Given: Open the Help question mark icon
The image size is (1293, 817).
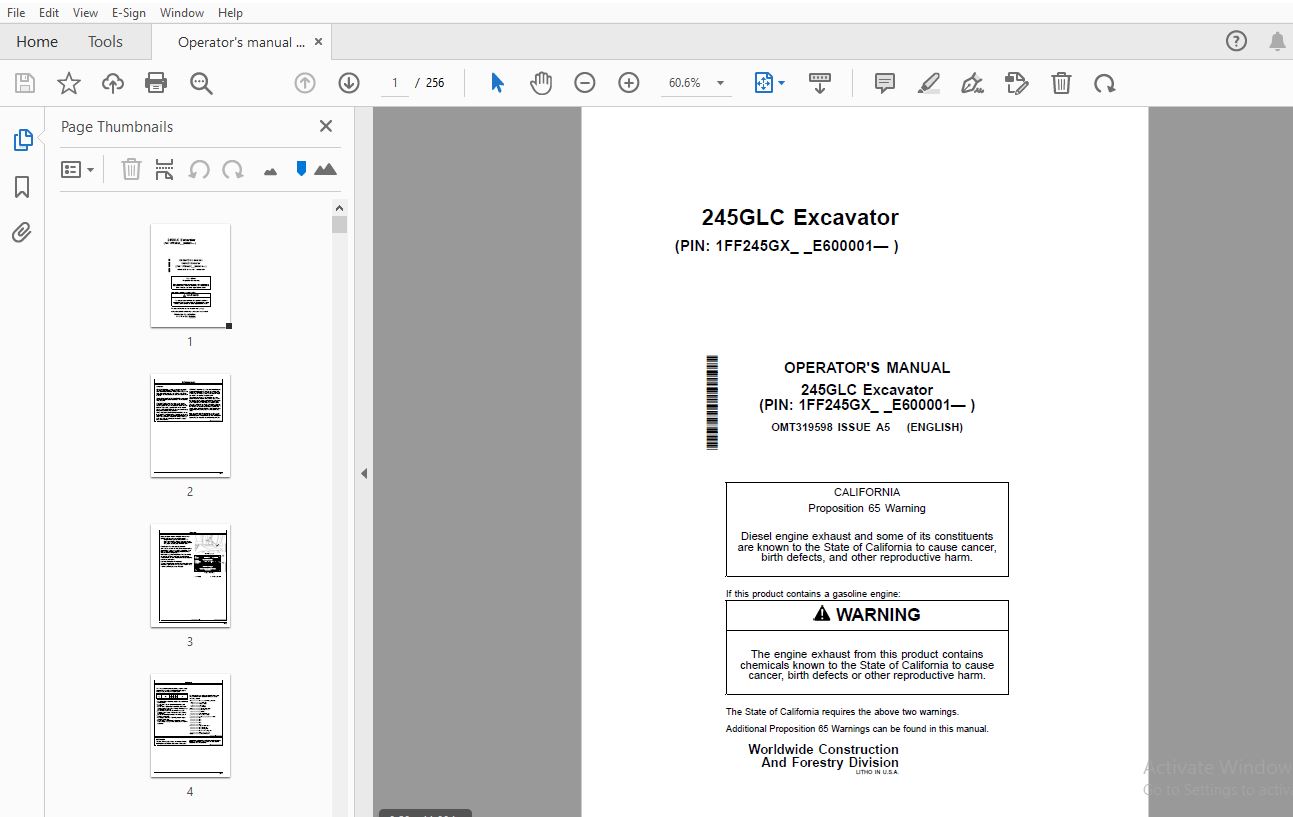Looking at the screenshot, I should click(1236, 41).
